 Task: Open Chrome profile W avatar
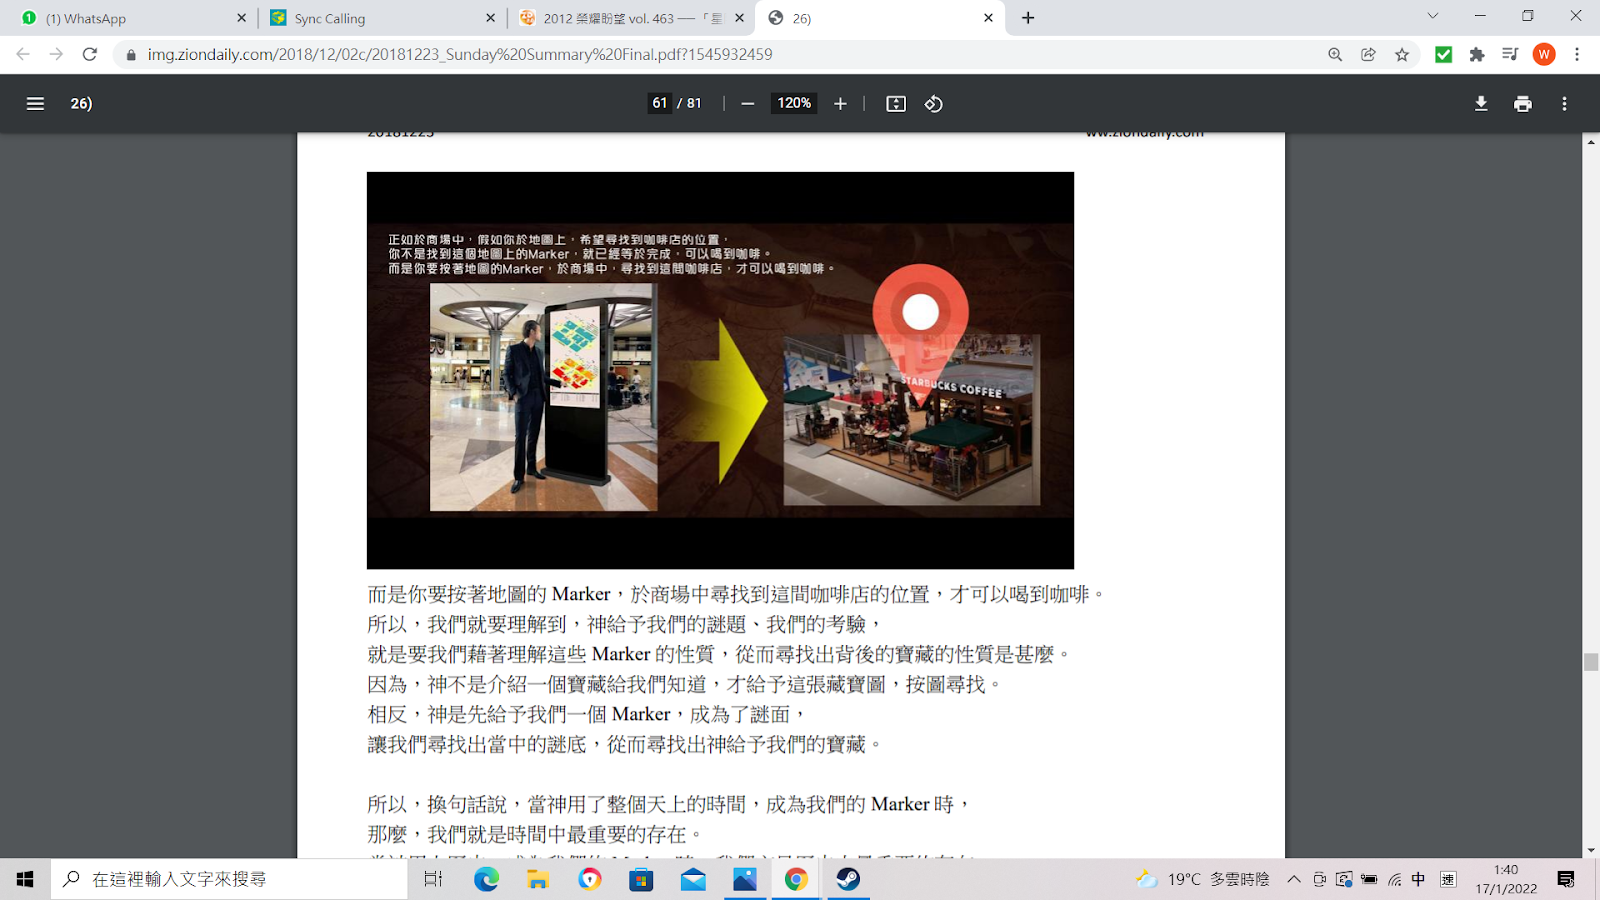click(x=1544, y=54)
